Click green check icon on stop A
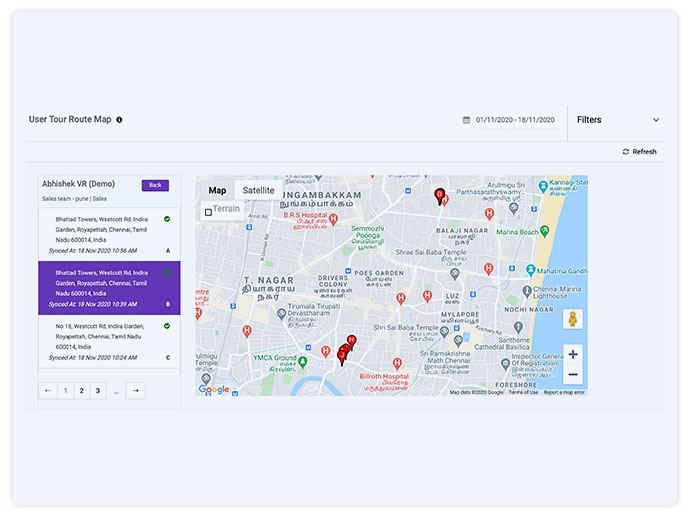 click(167, 219)
